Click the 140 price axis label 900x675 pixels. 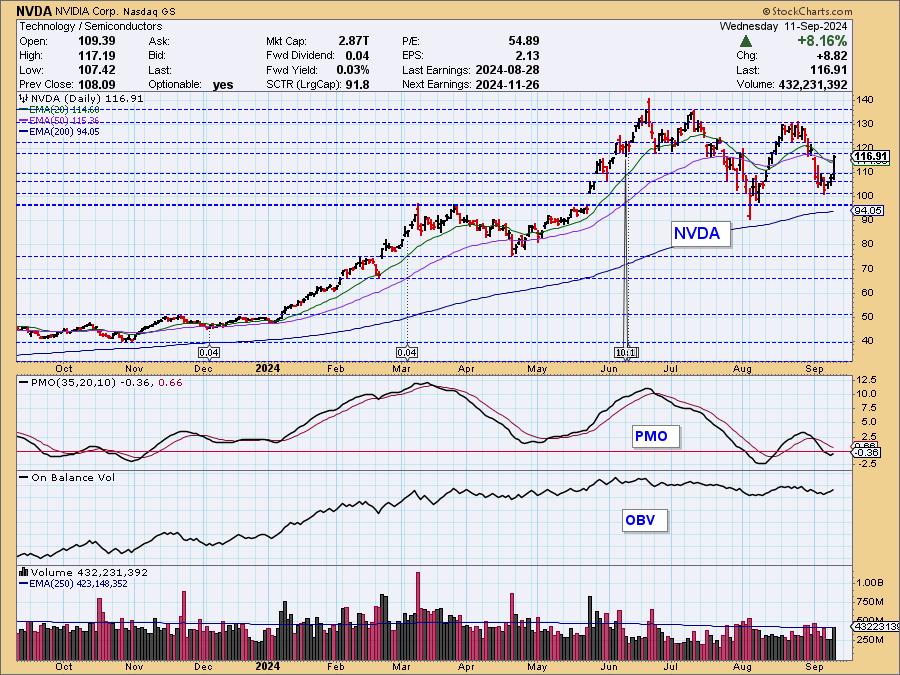(864, 100)
